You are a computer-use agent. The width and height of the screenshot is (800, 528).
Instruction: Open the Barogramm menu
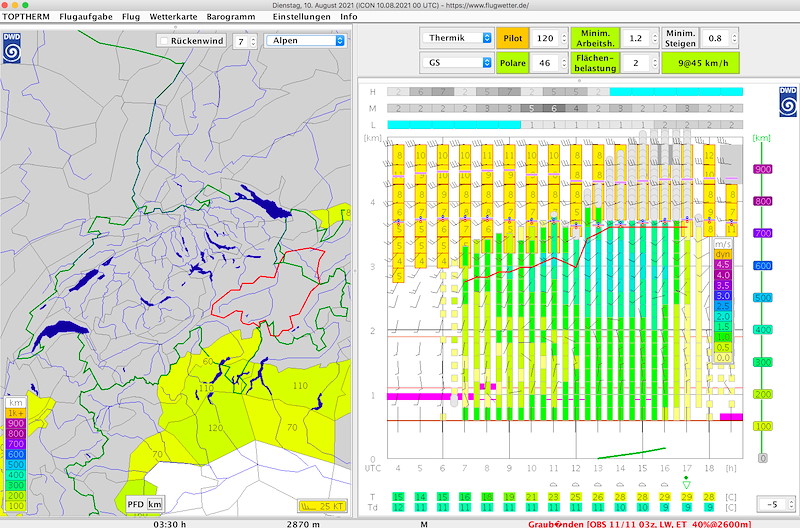click(231, 16)
